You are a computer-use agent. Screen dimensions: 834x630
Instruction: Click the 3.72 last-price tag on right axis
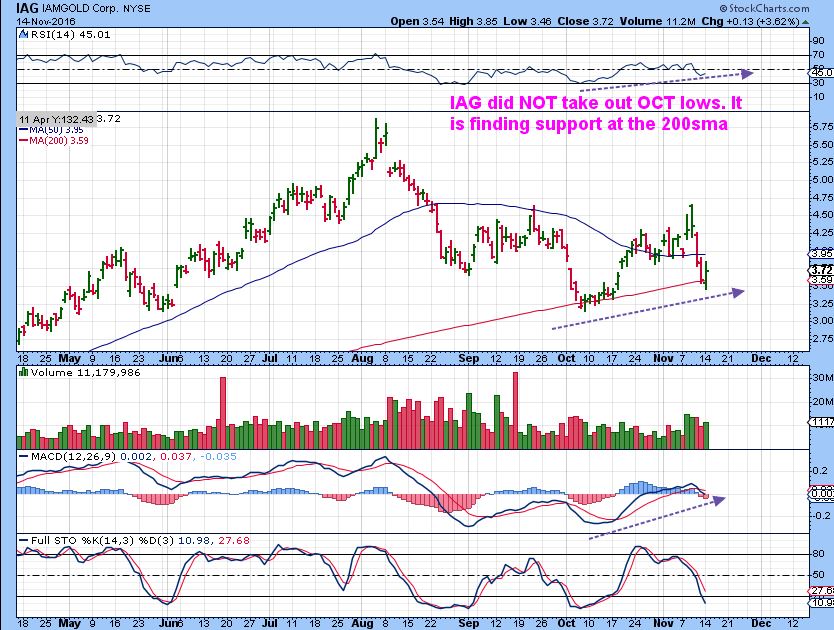point(822,269)
